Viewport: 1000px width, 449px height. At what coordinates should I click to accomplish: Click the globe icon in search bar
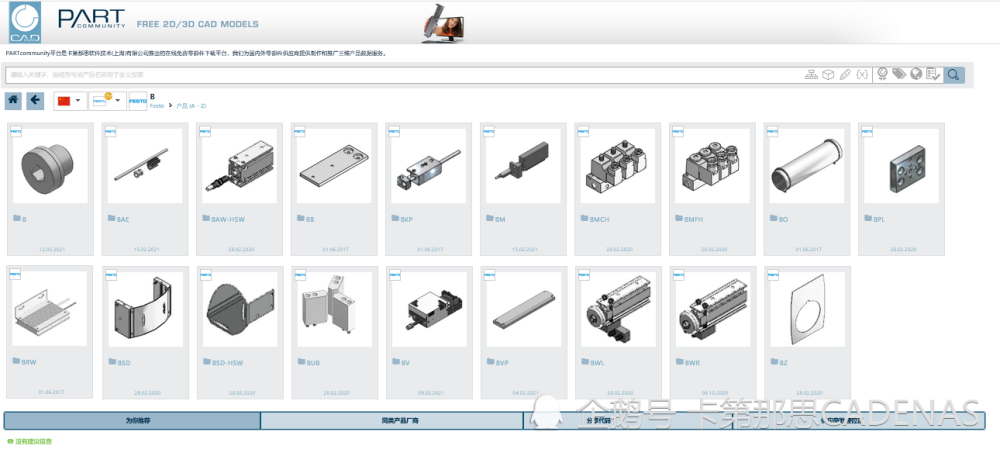coord(916,75)
